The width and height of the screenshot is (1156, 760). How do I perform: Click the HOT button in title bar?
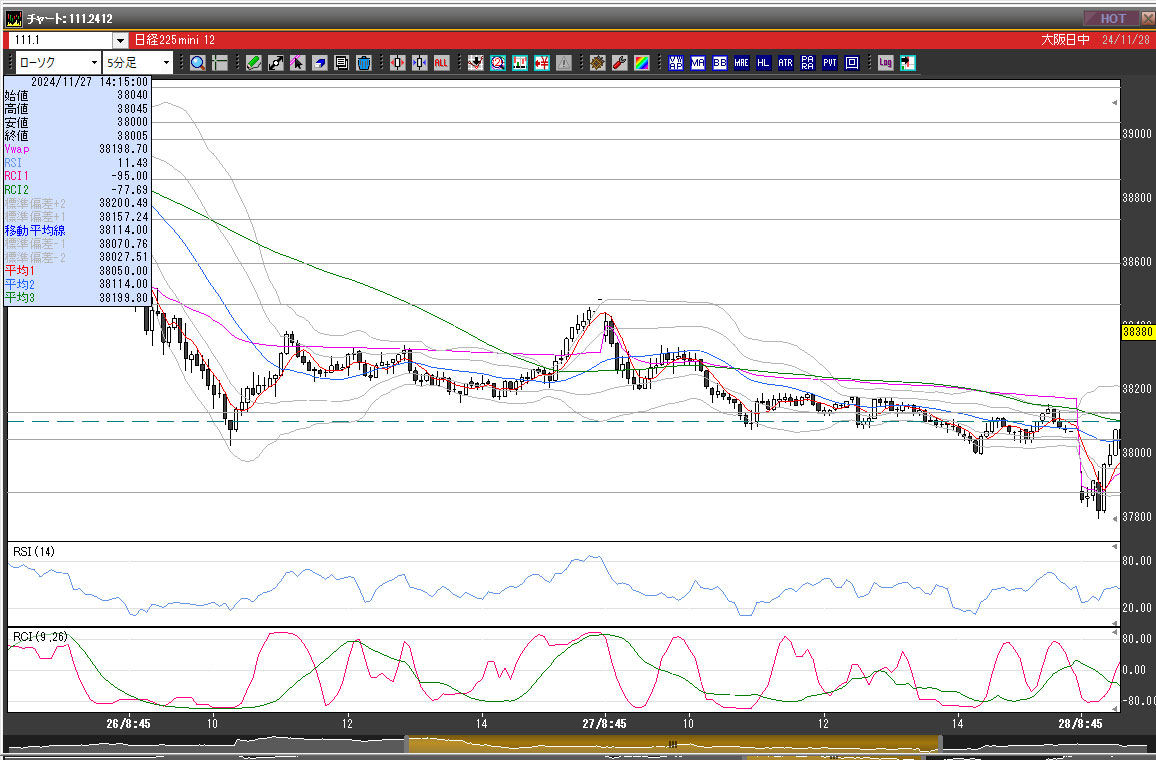pyautogui.click(x=1112, y=18)
